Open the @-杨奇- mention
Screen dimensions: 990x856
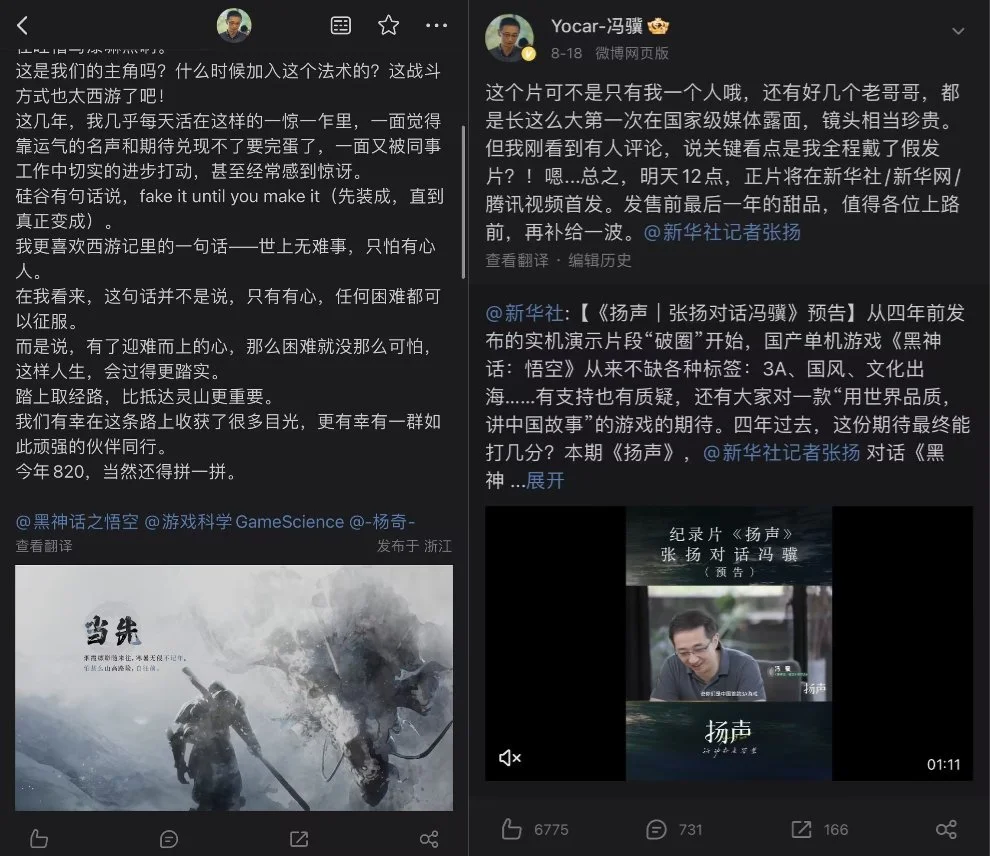pyautogui.click(x=381, y=522)
